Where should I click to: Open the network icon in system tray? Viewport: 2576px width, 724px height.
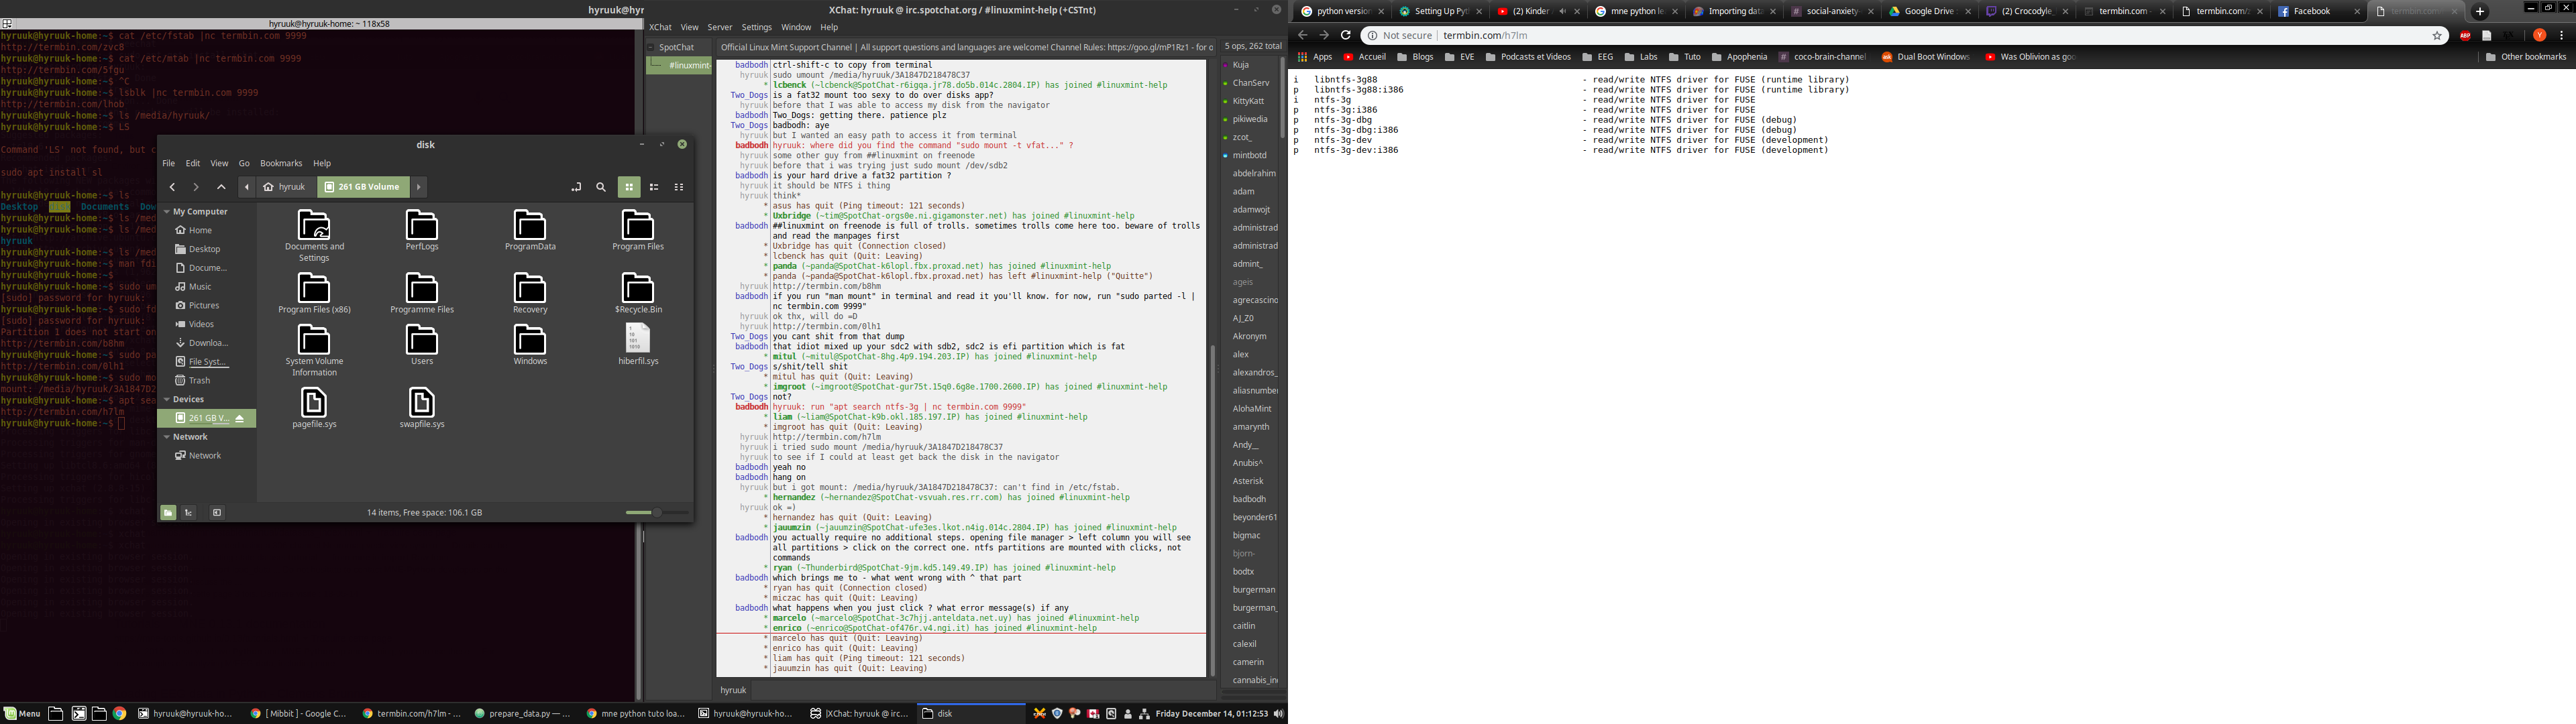pyautogui.click(x=1144, y=713)
